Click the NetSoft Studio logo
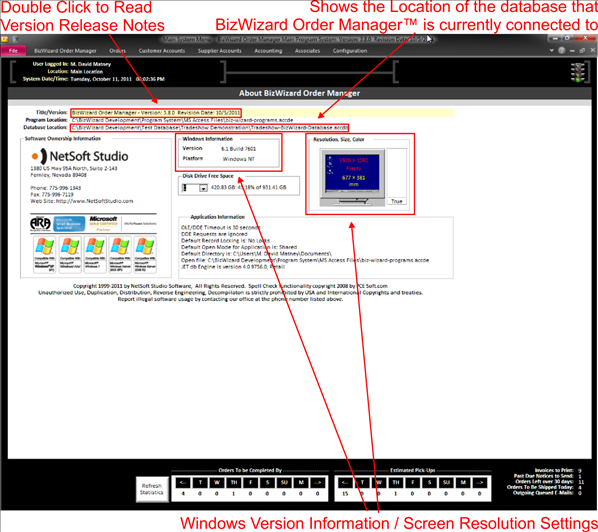 [80, 156]
